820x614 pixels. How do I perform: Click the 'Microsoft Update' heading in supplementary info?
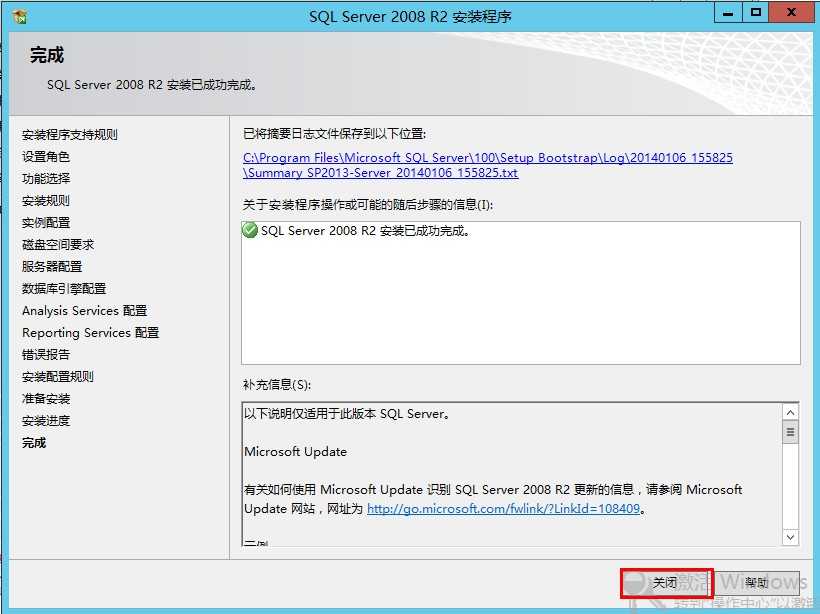tap(295, 452)
